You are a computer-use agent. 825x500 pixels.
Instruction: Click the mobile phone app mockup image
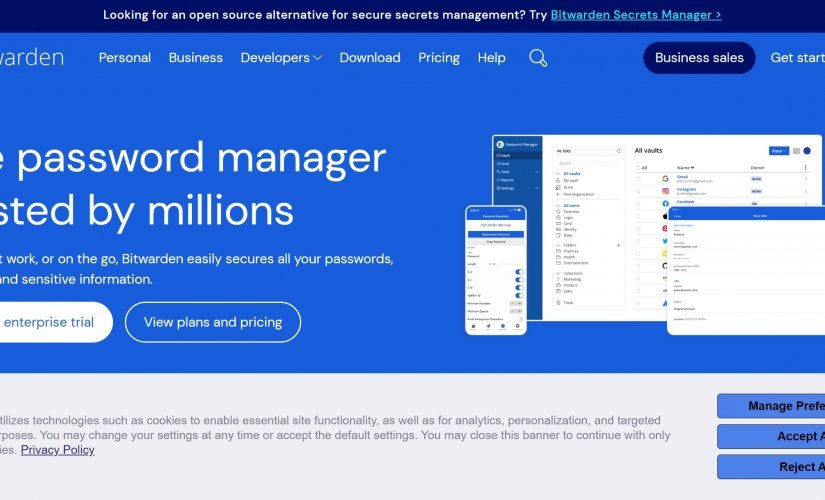(496, 270)
